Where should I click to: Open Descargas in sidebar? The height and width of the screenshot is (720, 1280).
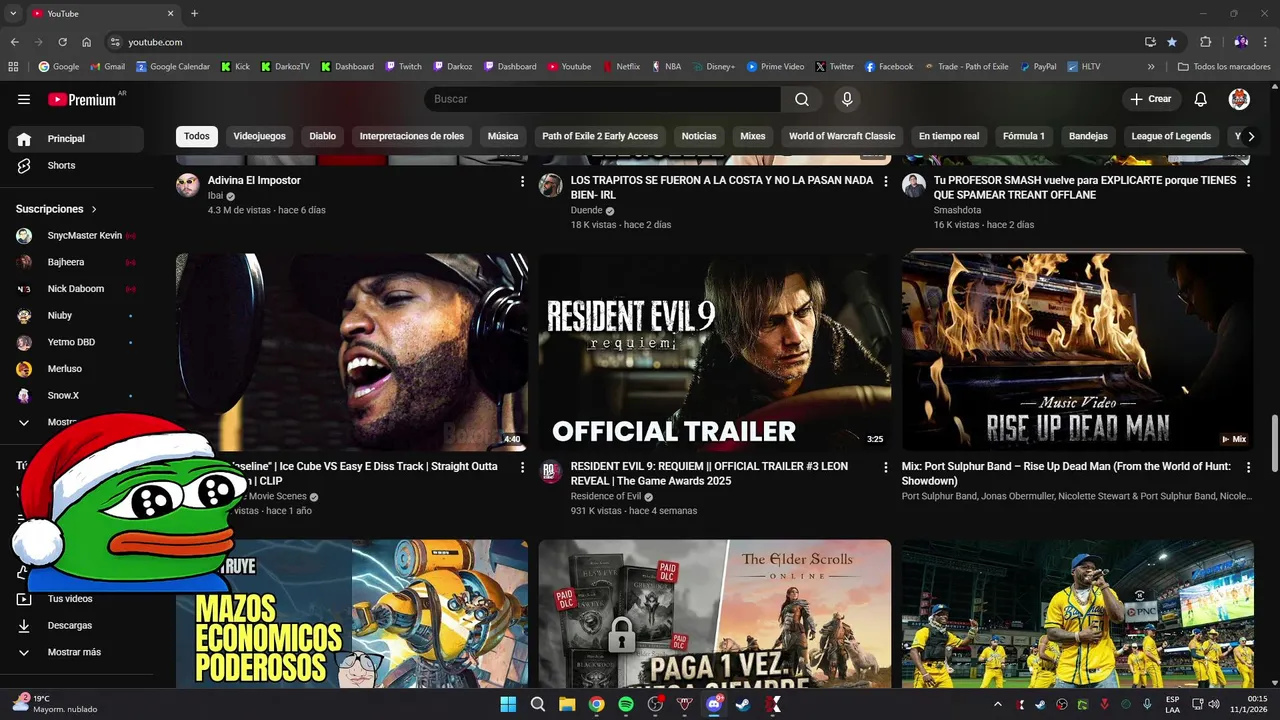[76, 625]
